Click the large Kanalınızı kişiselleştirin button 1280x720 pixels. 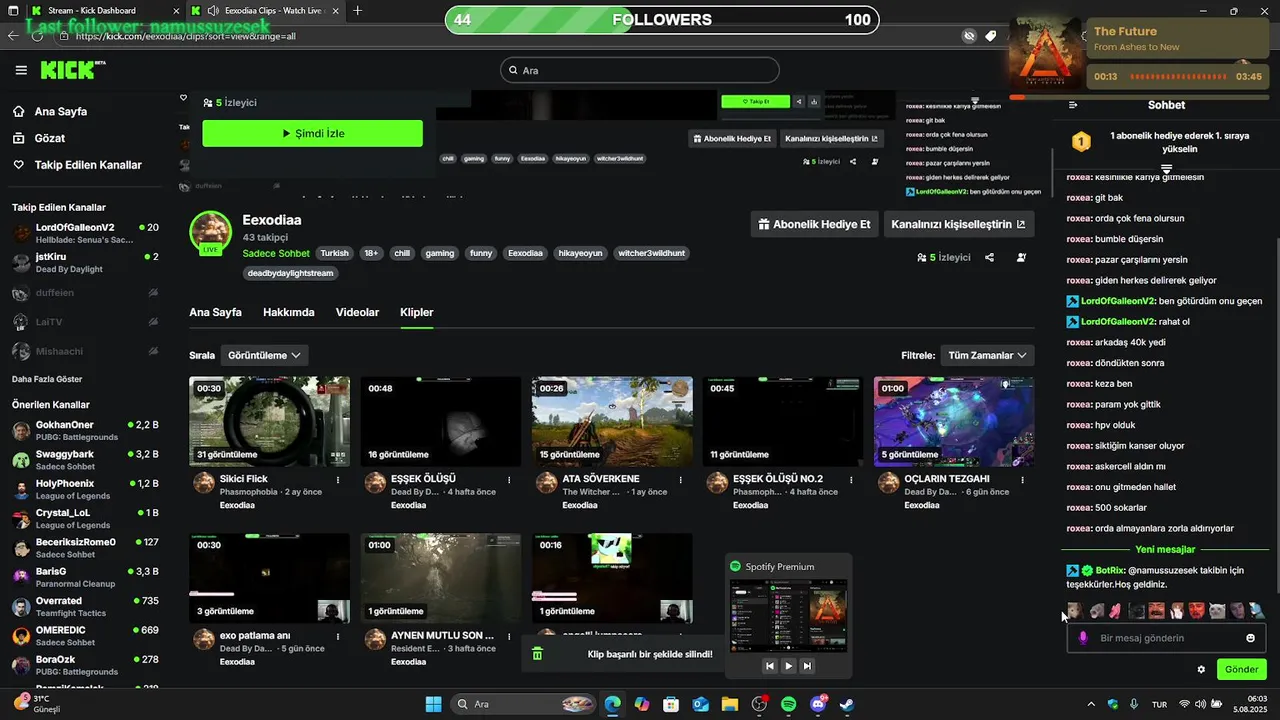(958, 224)
